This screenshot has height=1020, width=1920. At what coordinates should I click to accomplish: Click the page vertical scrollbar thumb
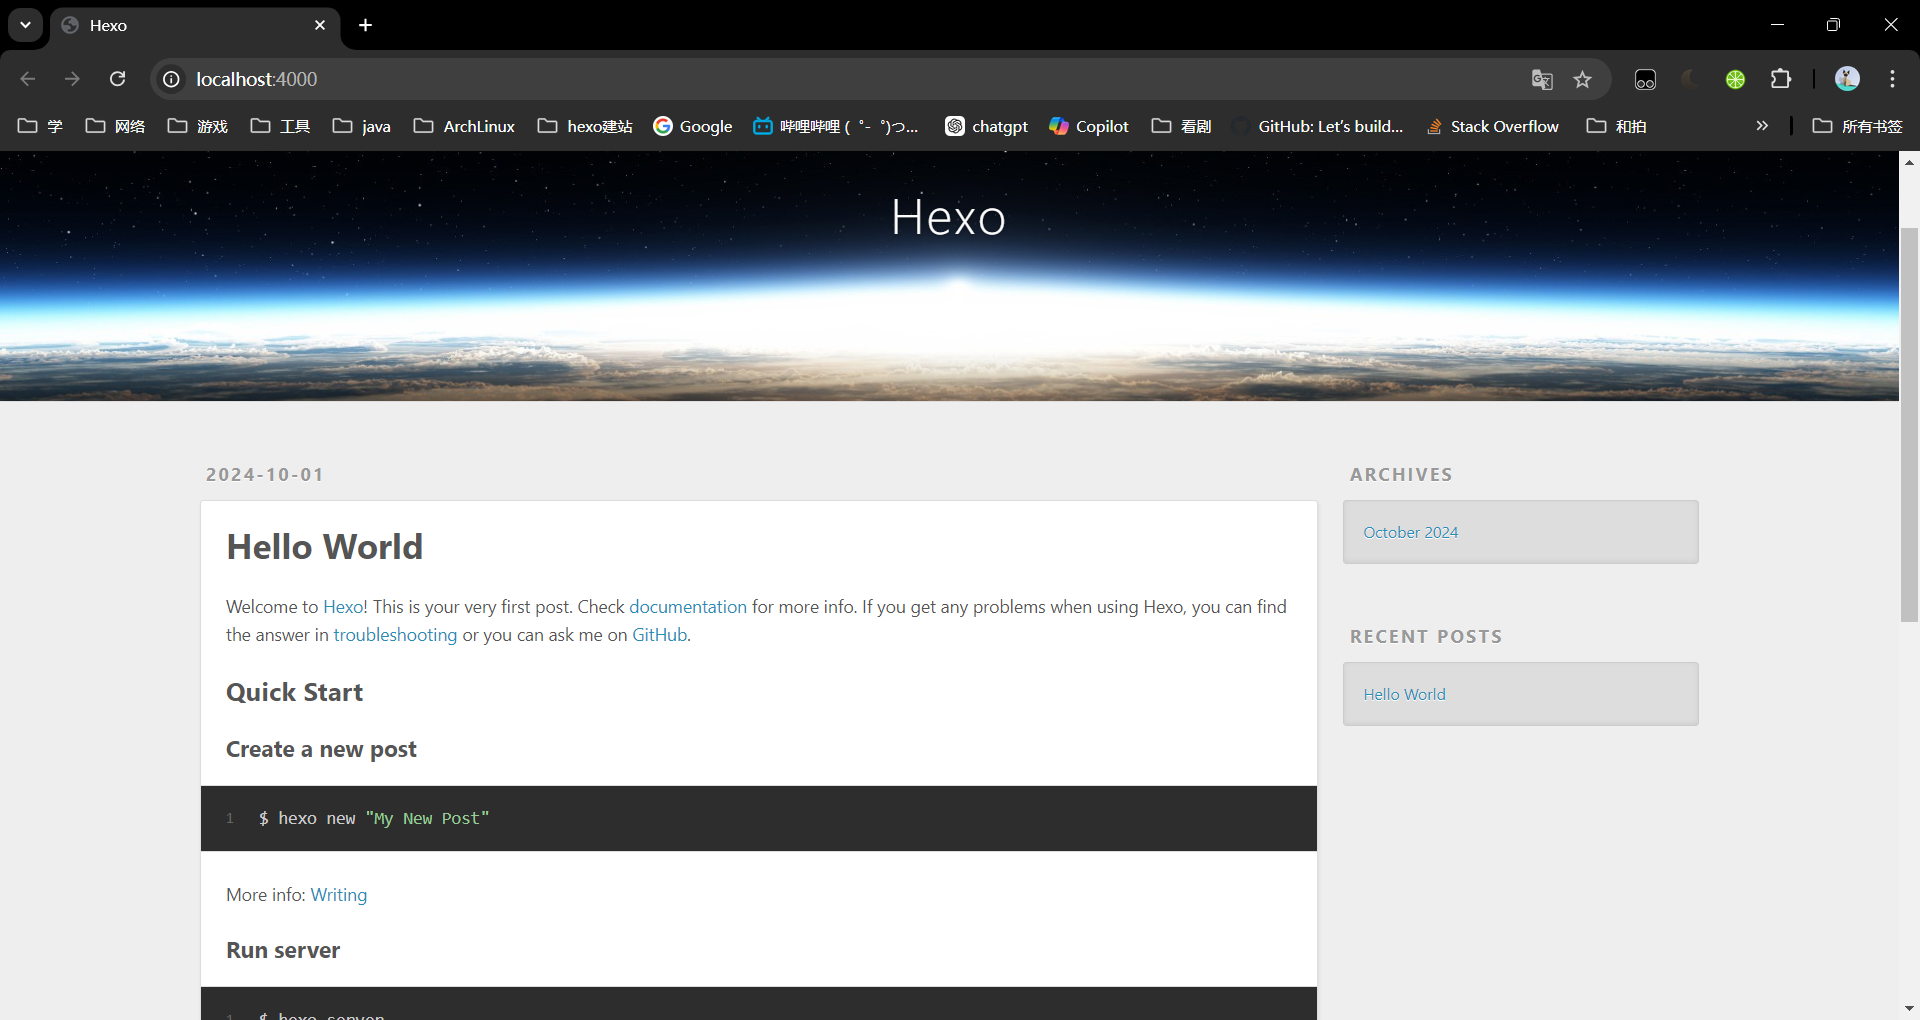[1909, 425]
